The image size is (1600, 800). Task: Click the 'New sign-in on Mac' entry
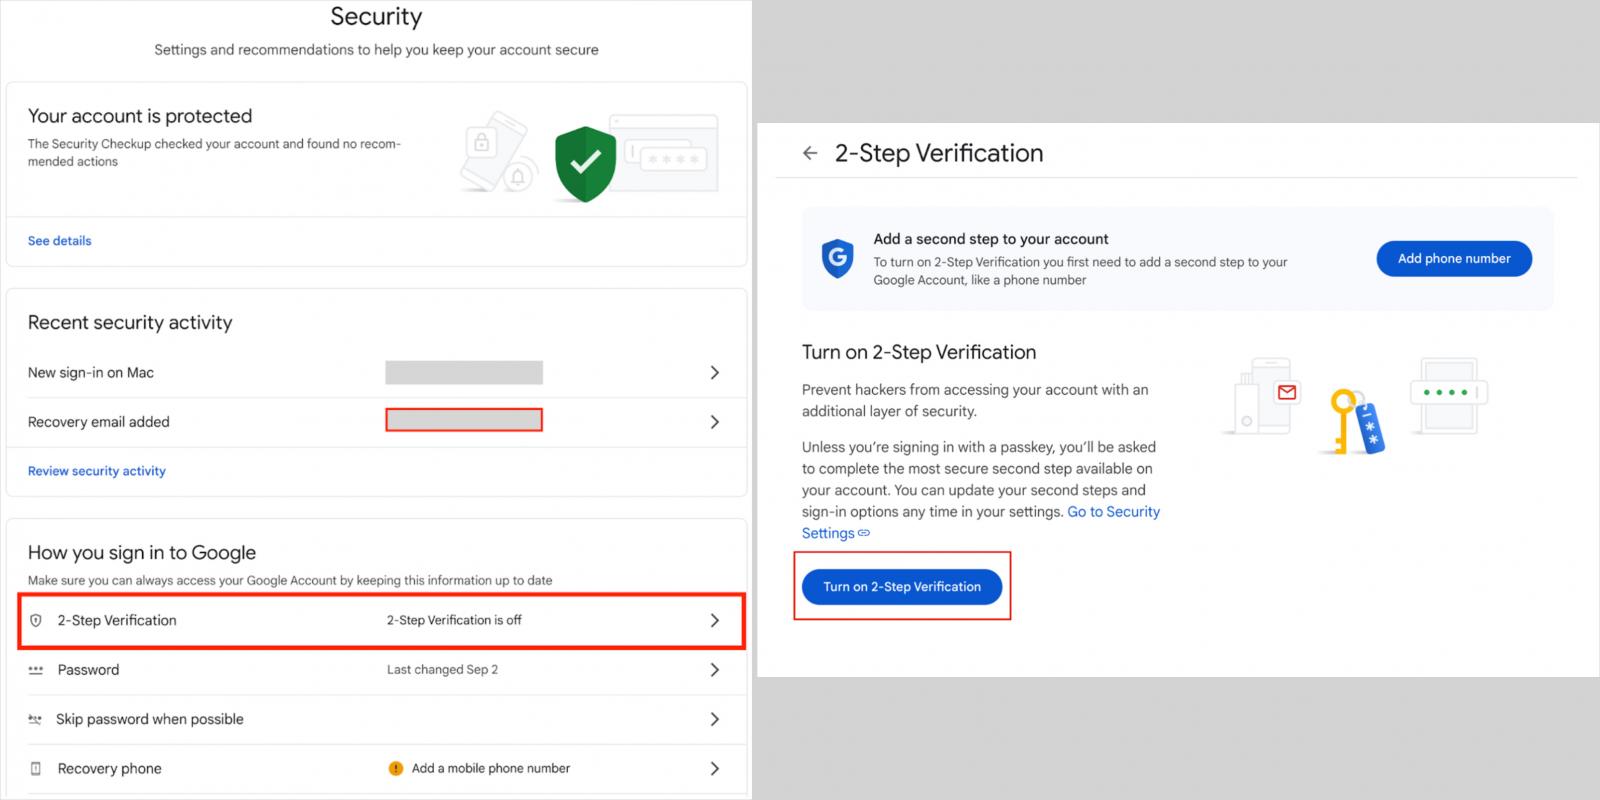tap(91, 372)
